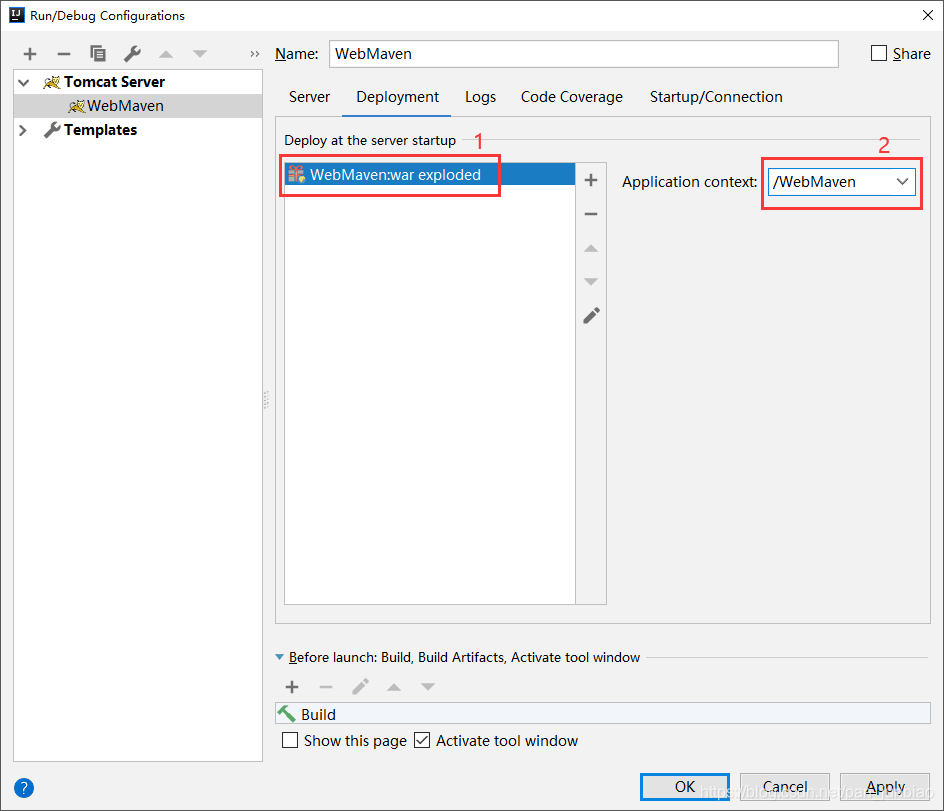Focus the Name input field
944x811 pixels.
coord(583,54)
